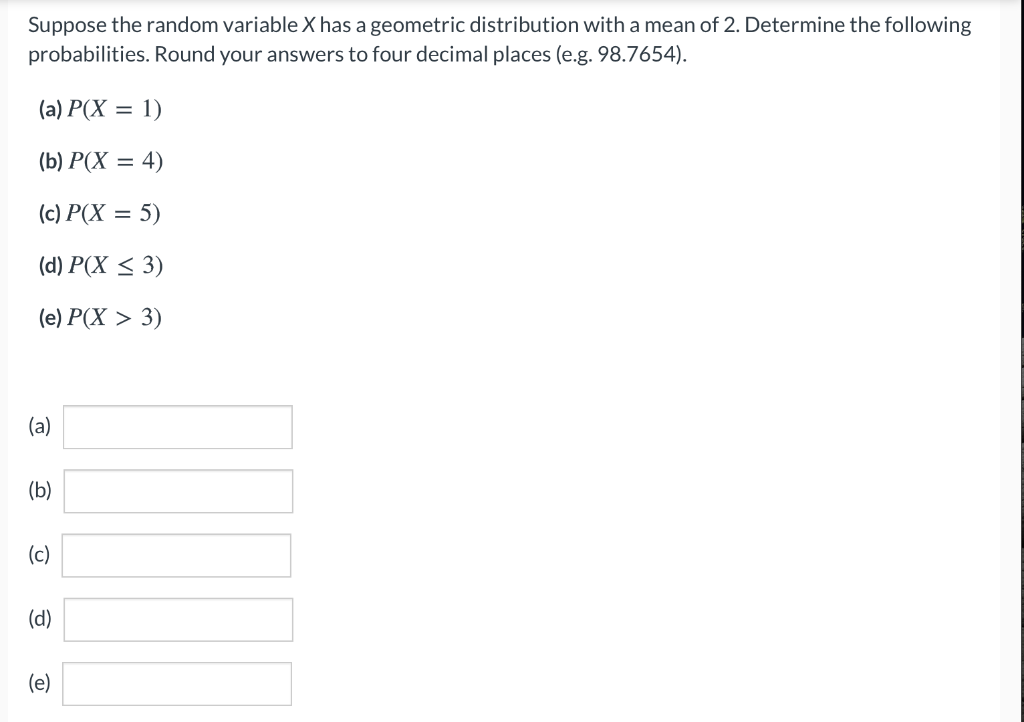Click the answer input field for part (a)
Screen dimensions: 1024x722
[x=177, y=426]
